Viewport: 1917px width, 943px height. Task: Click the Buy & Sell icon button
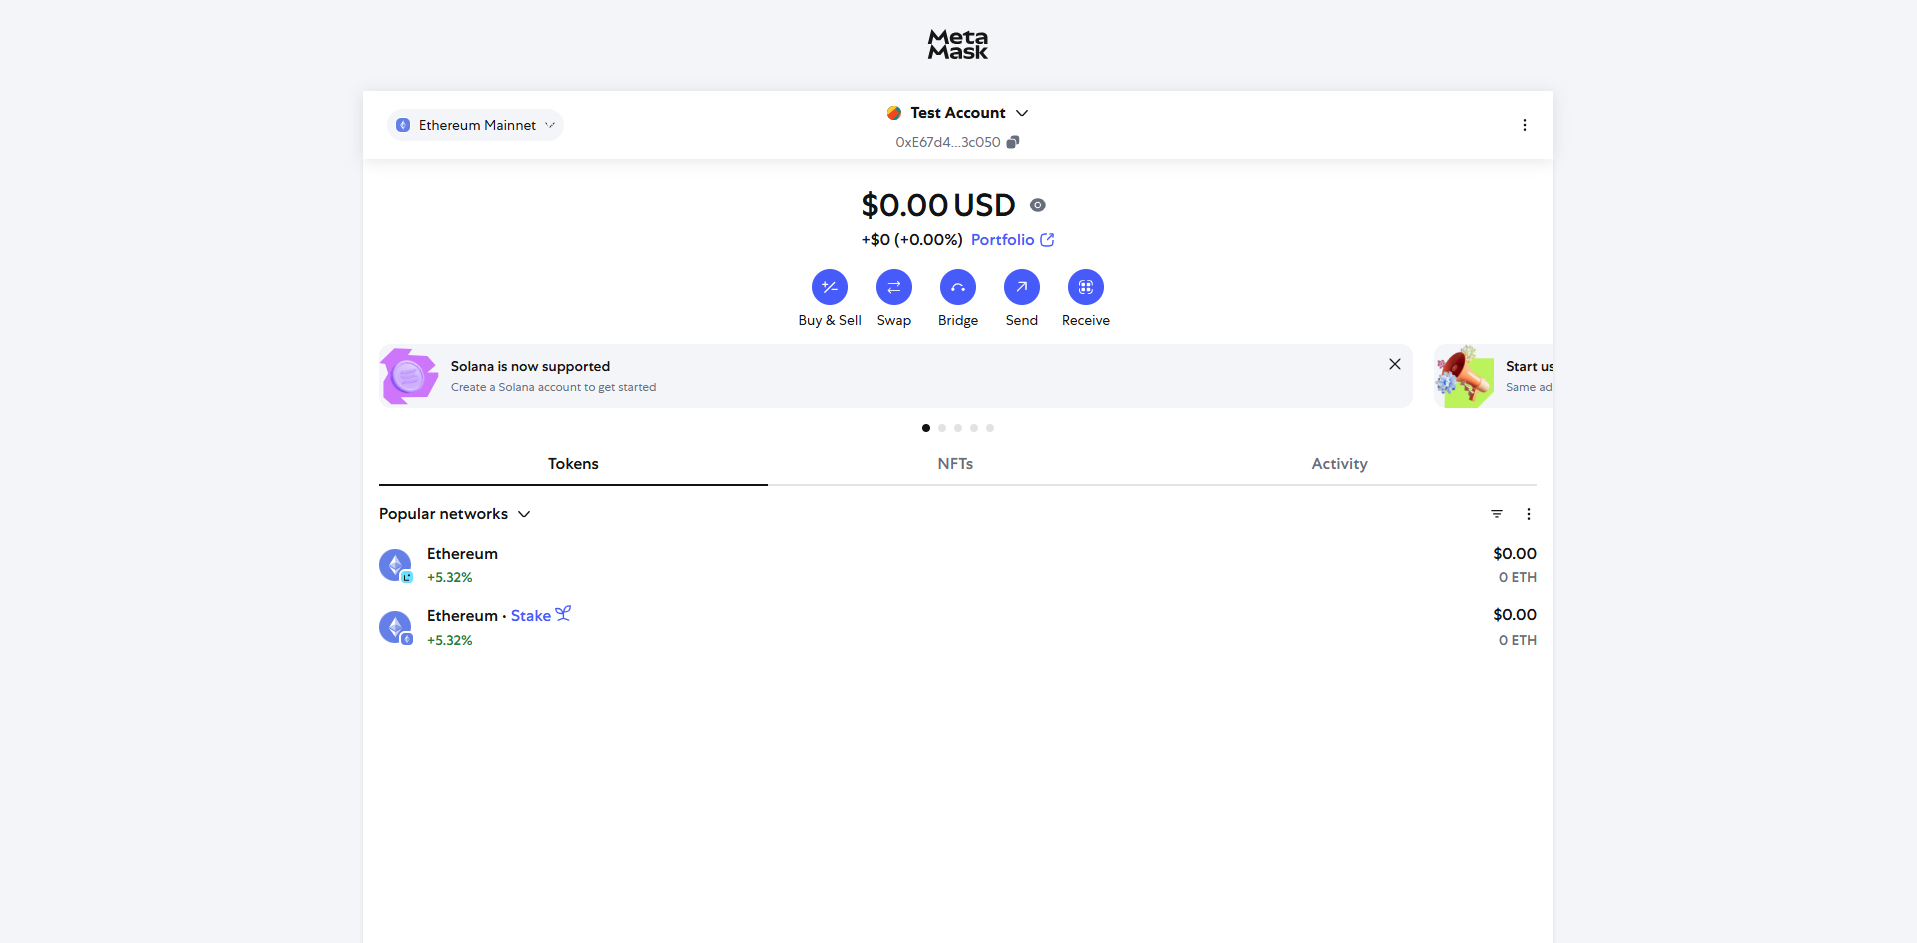click(829, 288)
